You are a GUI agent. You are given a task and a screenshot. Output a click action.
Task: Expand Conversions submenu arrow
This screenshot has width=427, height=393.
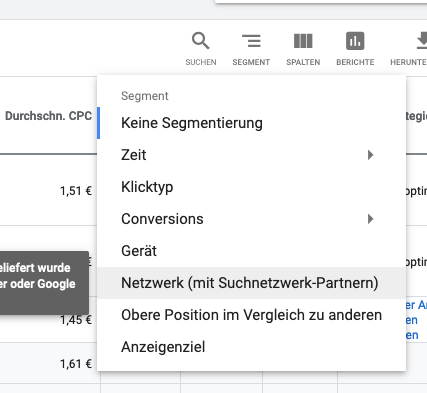(370, 219)
